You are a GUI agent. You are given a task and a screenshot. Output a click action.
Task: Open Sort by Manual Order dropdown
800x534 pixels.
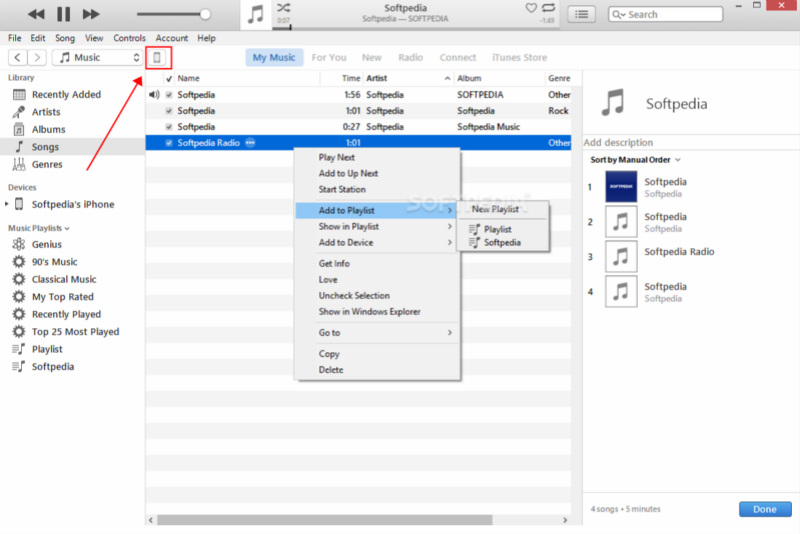pyautogui.click(x=635, y=160)
